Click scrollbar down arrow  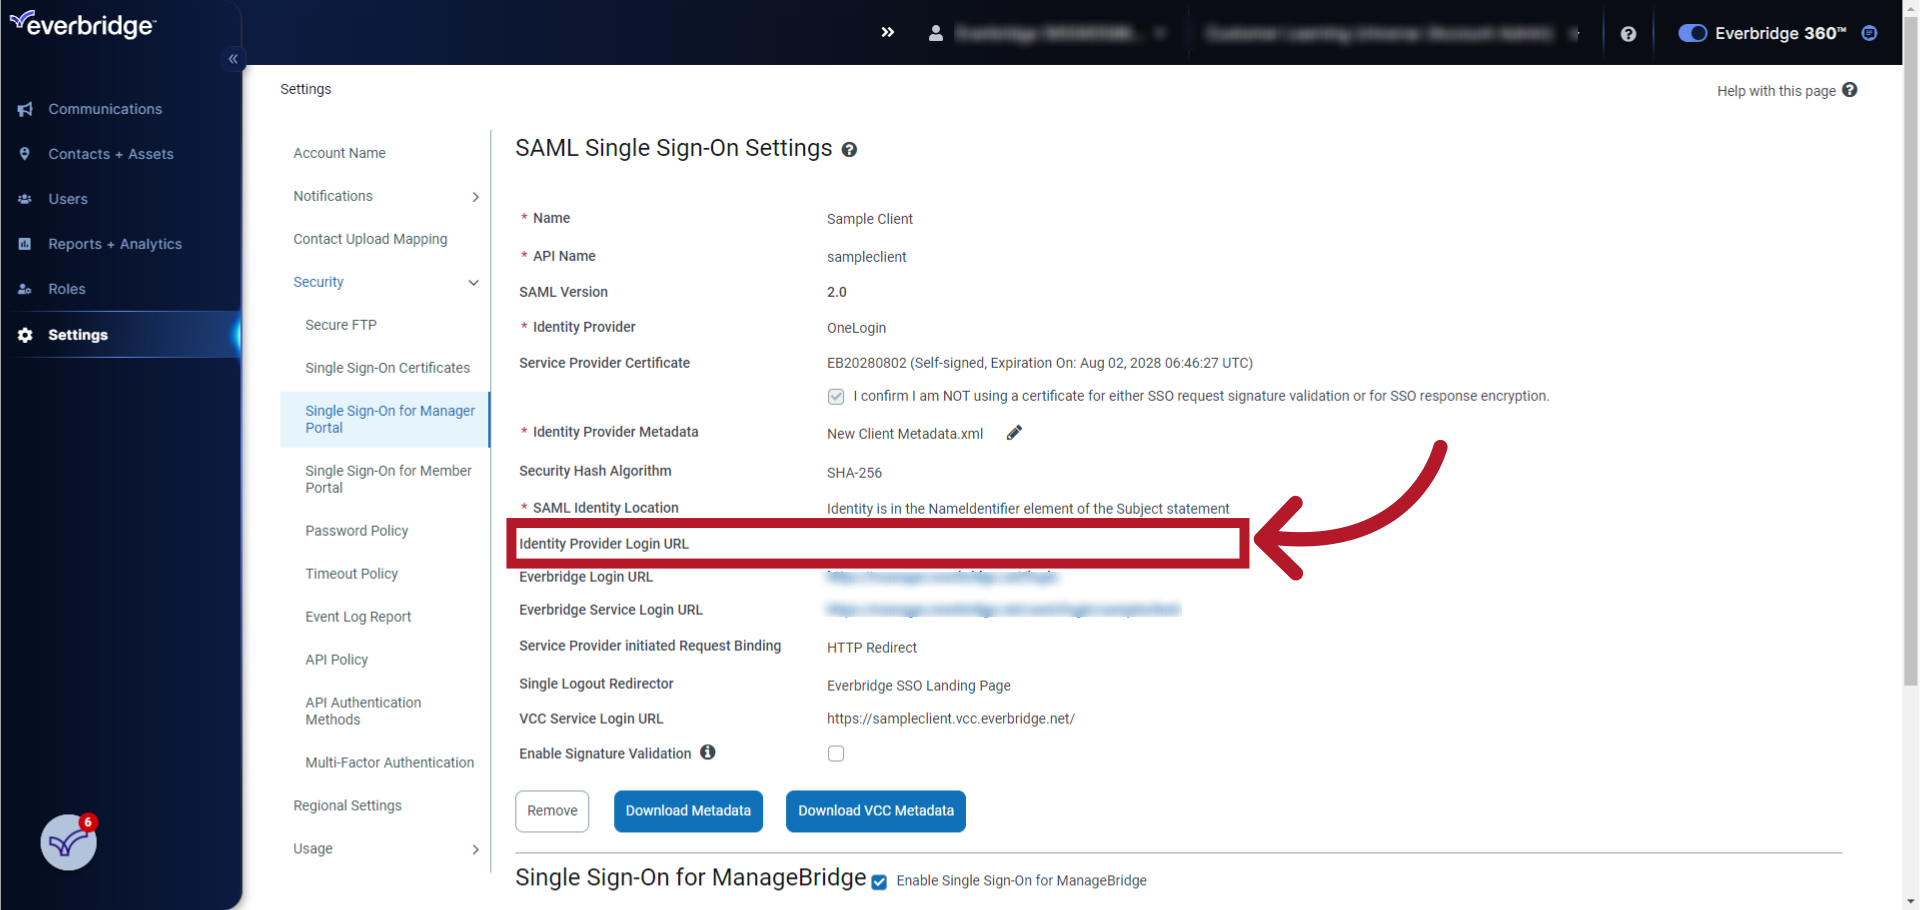[1911, 902]
